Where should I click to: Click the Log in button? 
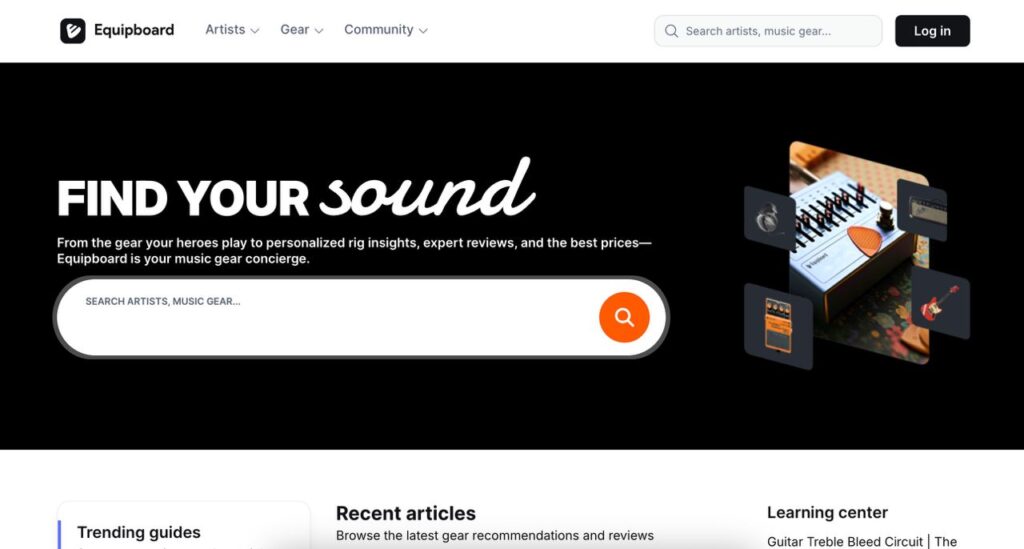pos(932,31)
